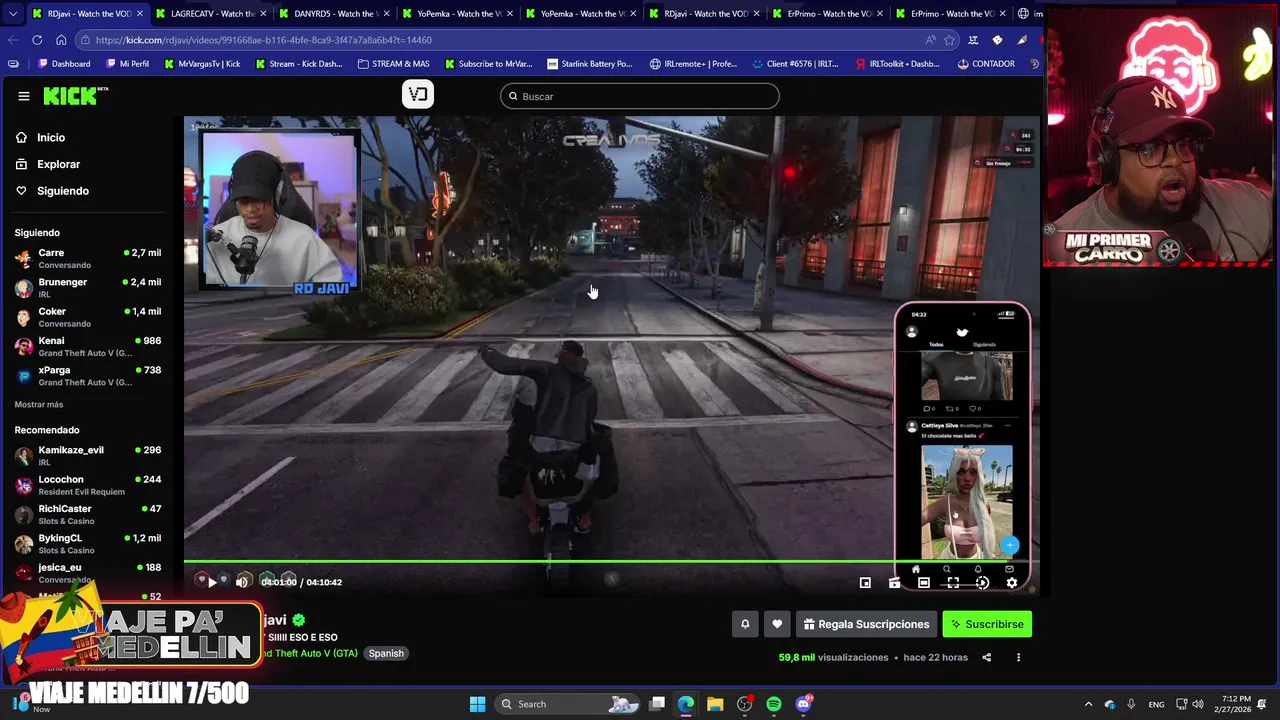Open IRLToolkit Dashboard bookmark
This screenshot has width=1280, height=720.
point(898,64)
